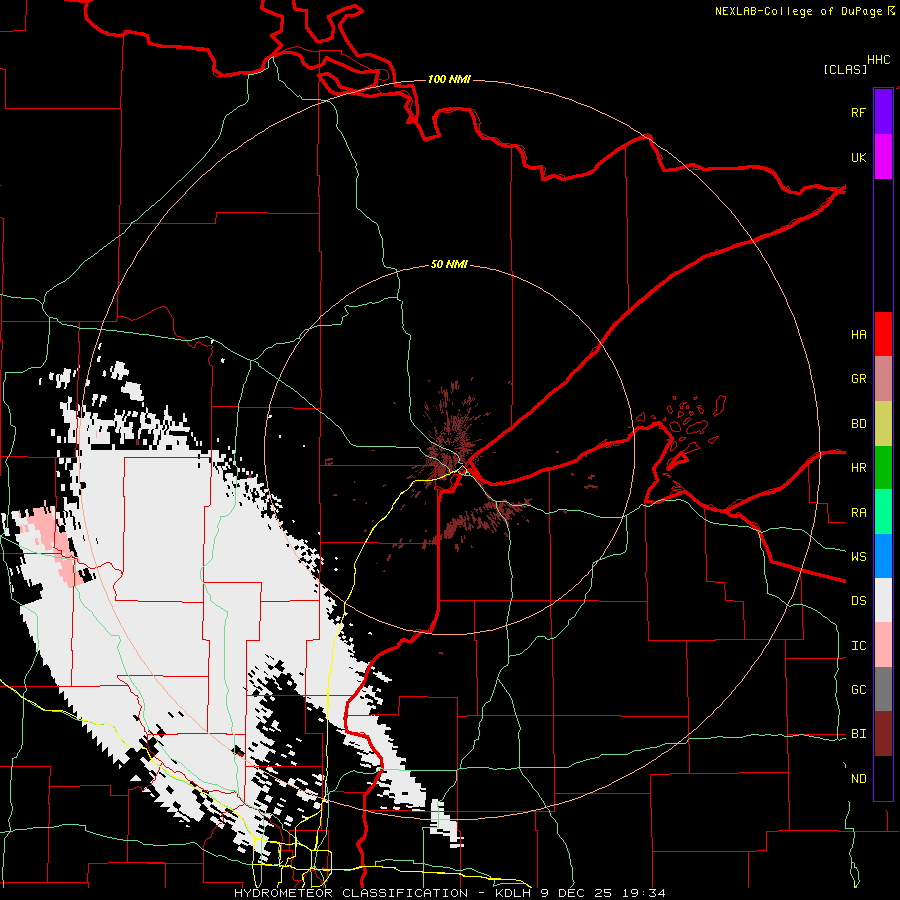Click the HHC product label

click(x=878, y=60)
